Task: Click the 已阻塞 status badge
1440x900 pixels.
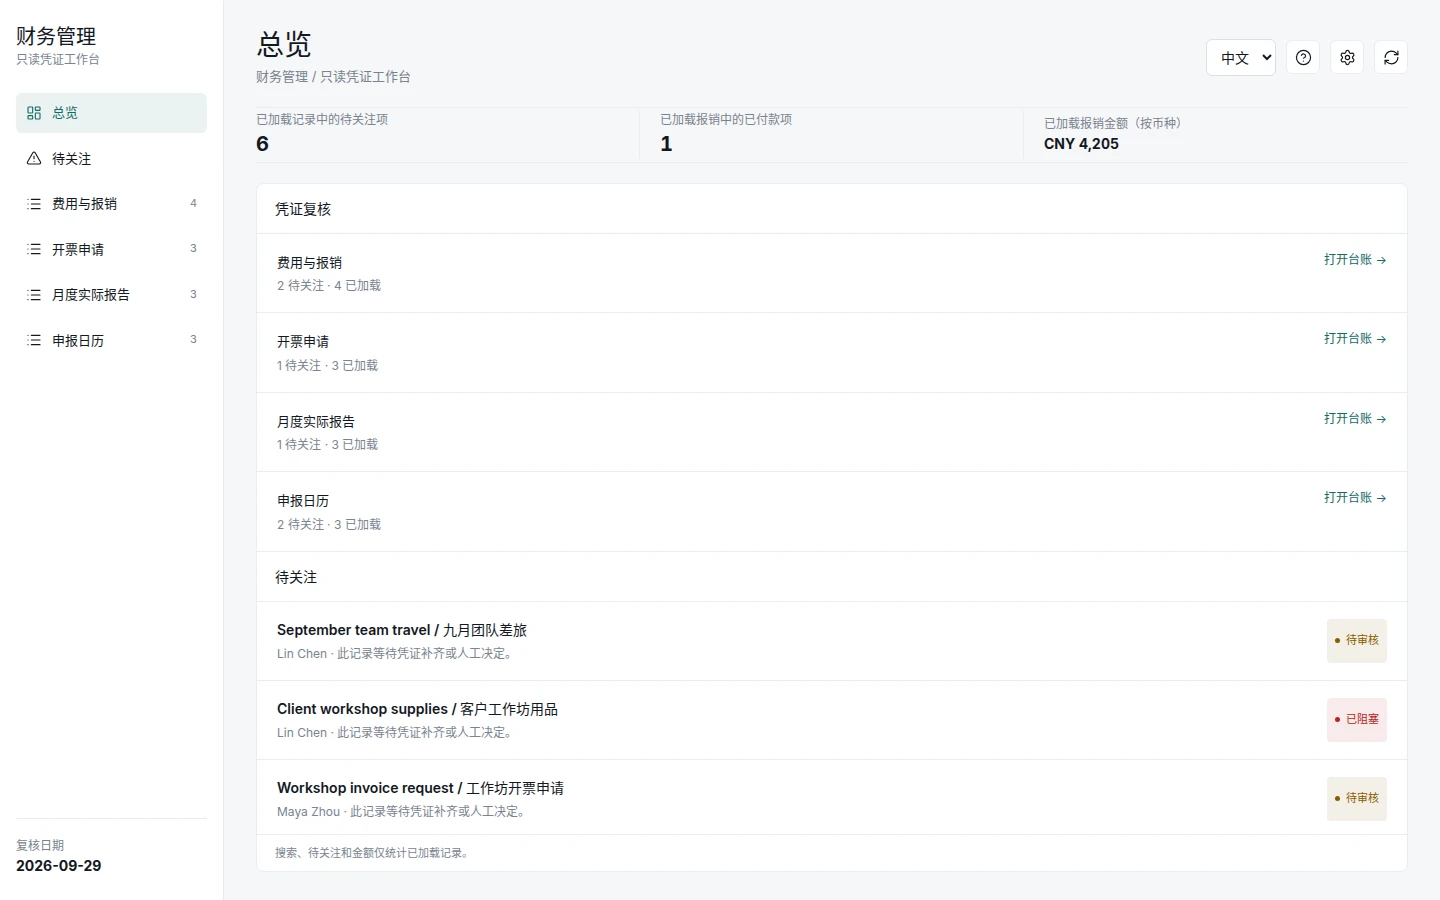Action: click(1357, 720)
